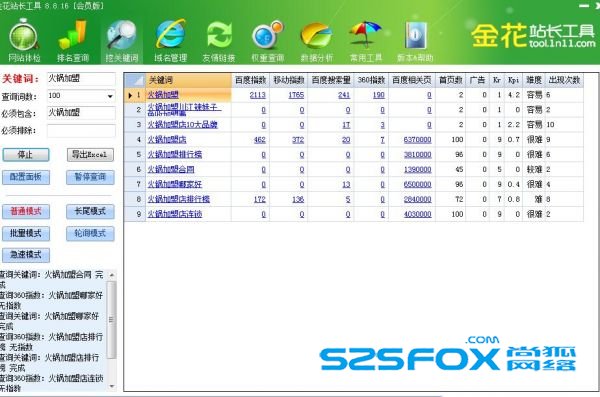Viewport: 600px width, 397px height.
Task: Sort by 关键词 column header
Action: (x=188, y=80)
